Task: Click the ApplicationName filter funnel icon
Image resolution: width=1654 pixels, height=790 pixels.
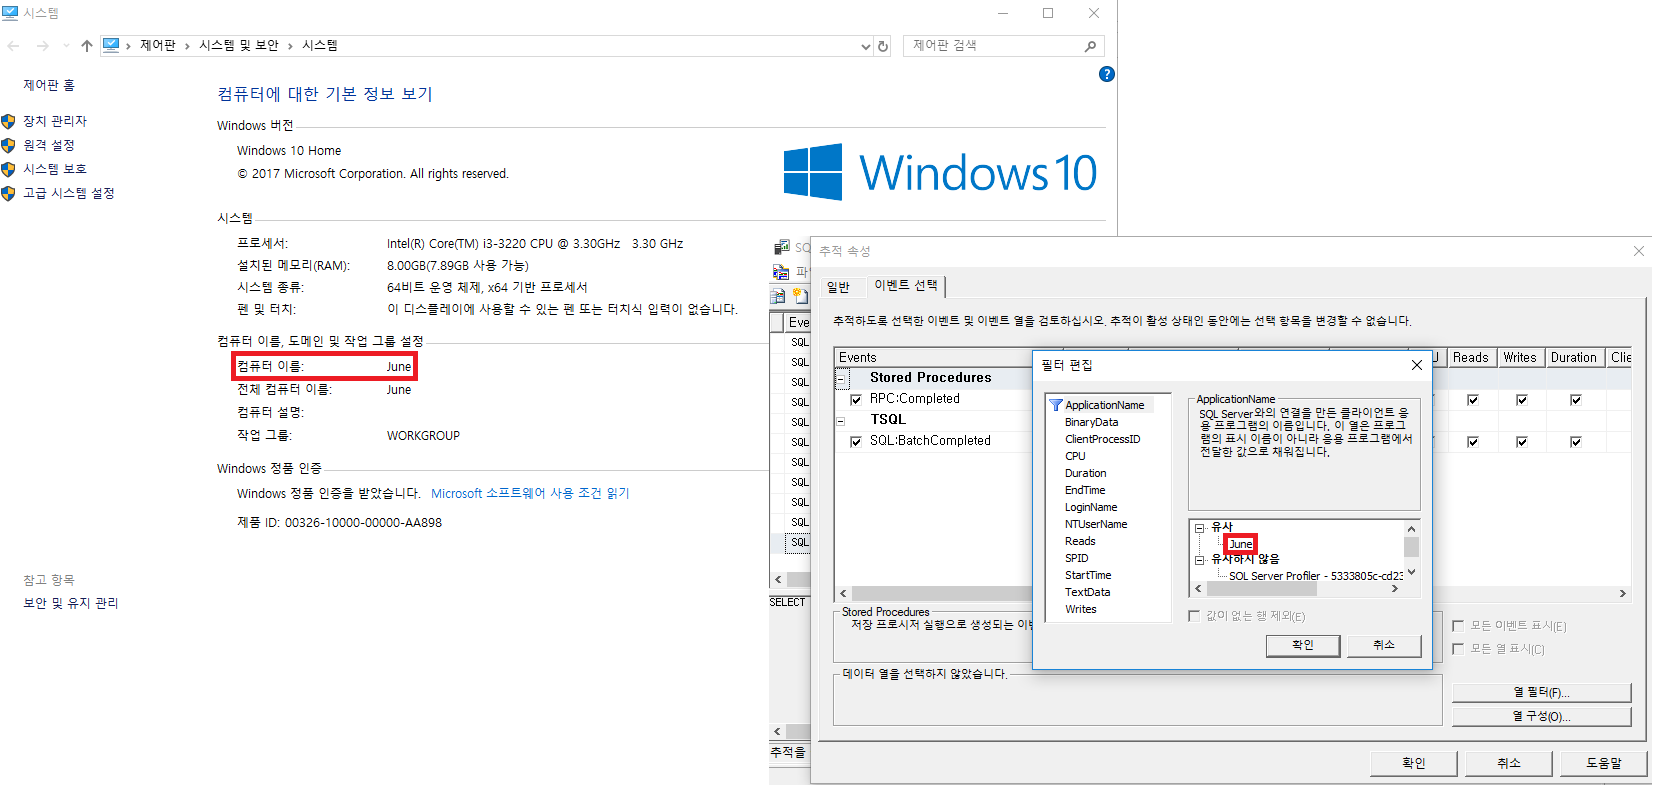Action: tap(1055, 405)
